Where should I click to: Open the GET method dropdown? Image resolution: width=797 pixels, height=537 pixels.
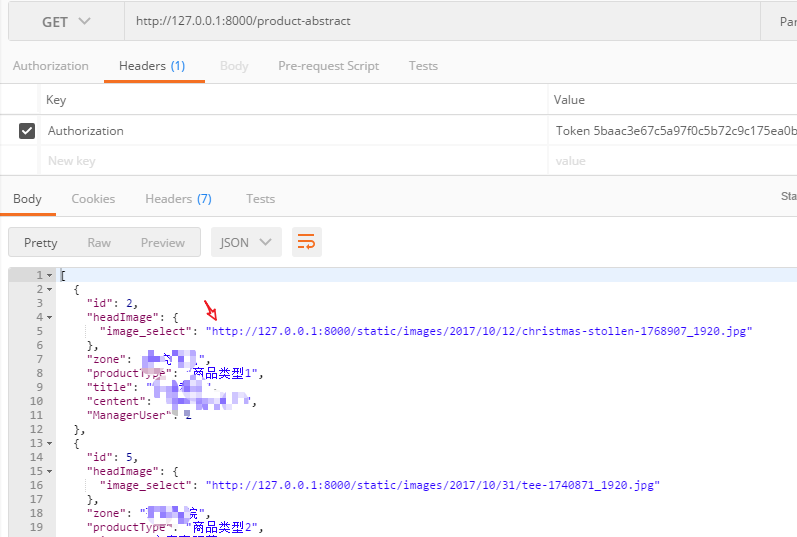tap(66, 21)
